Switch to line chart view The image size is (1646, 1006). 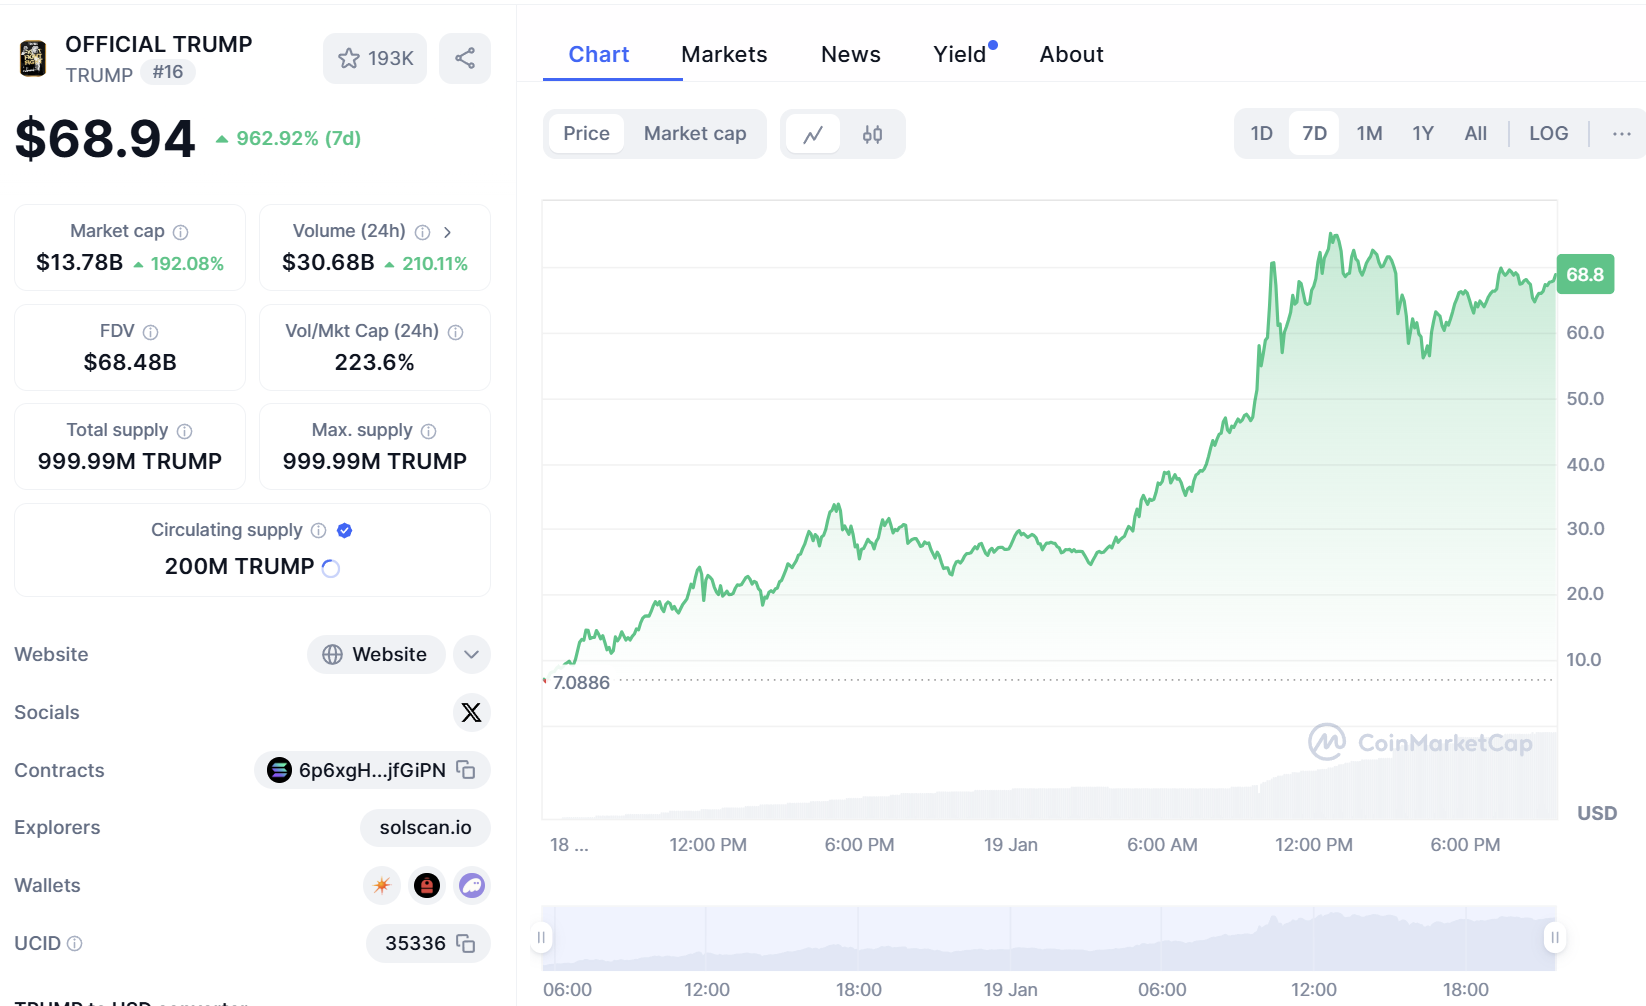813,134
